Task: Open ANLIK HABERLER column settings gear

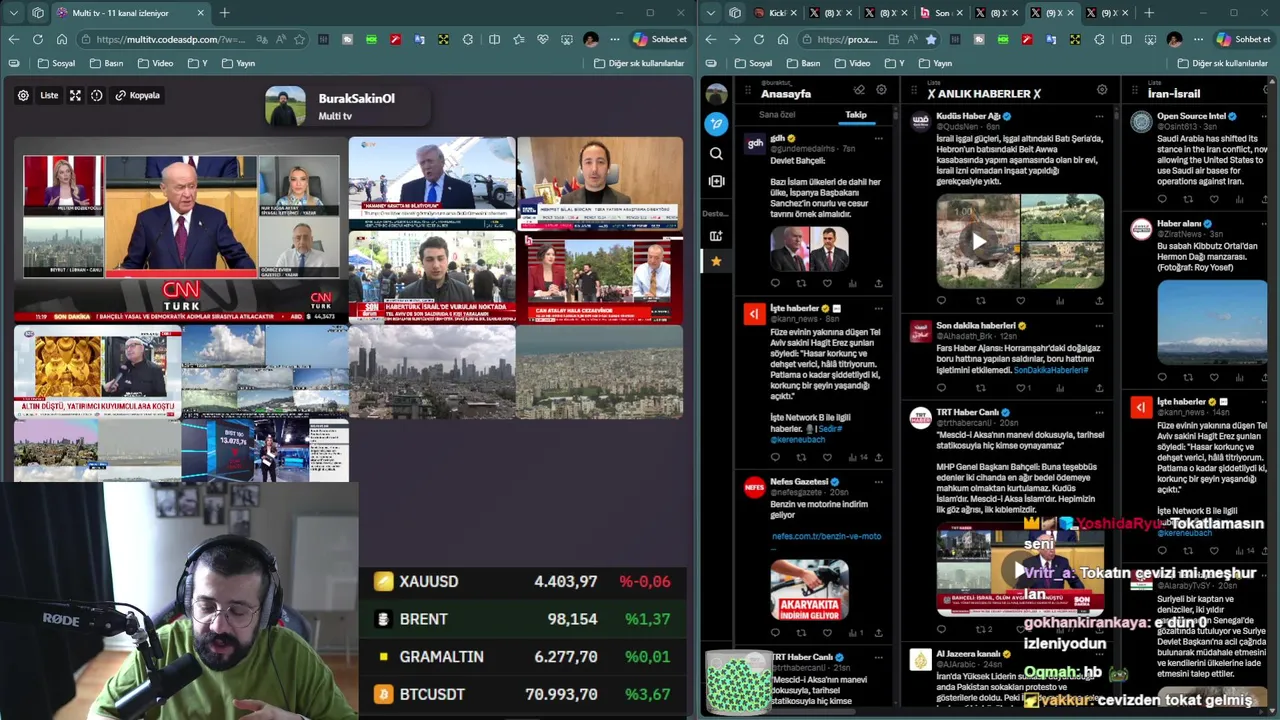Action: (1102, 90)
